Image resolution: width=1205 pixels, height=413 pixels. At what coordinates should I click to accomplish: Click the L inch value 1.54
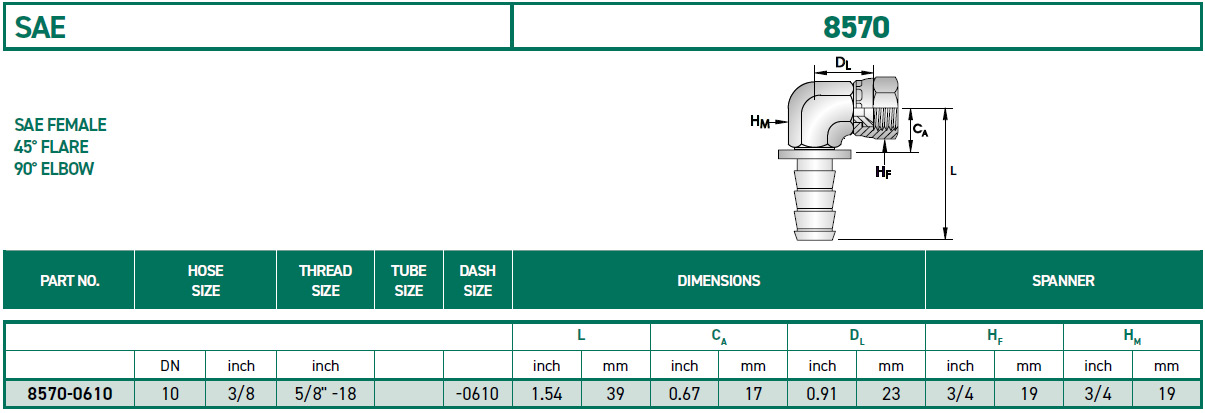[x=547, y=394]
